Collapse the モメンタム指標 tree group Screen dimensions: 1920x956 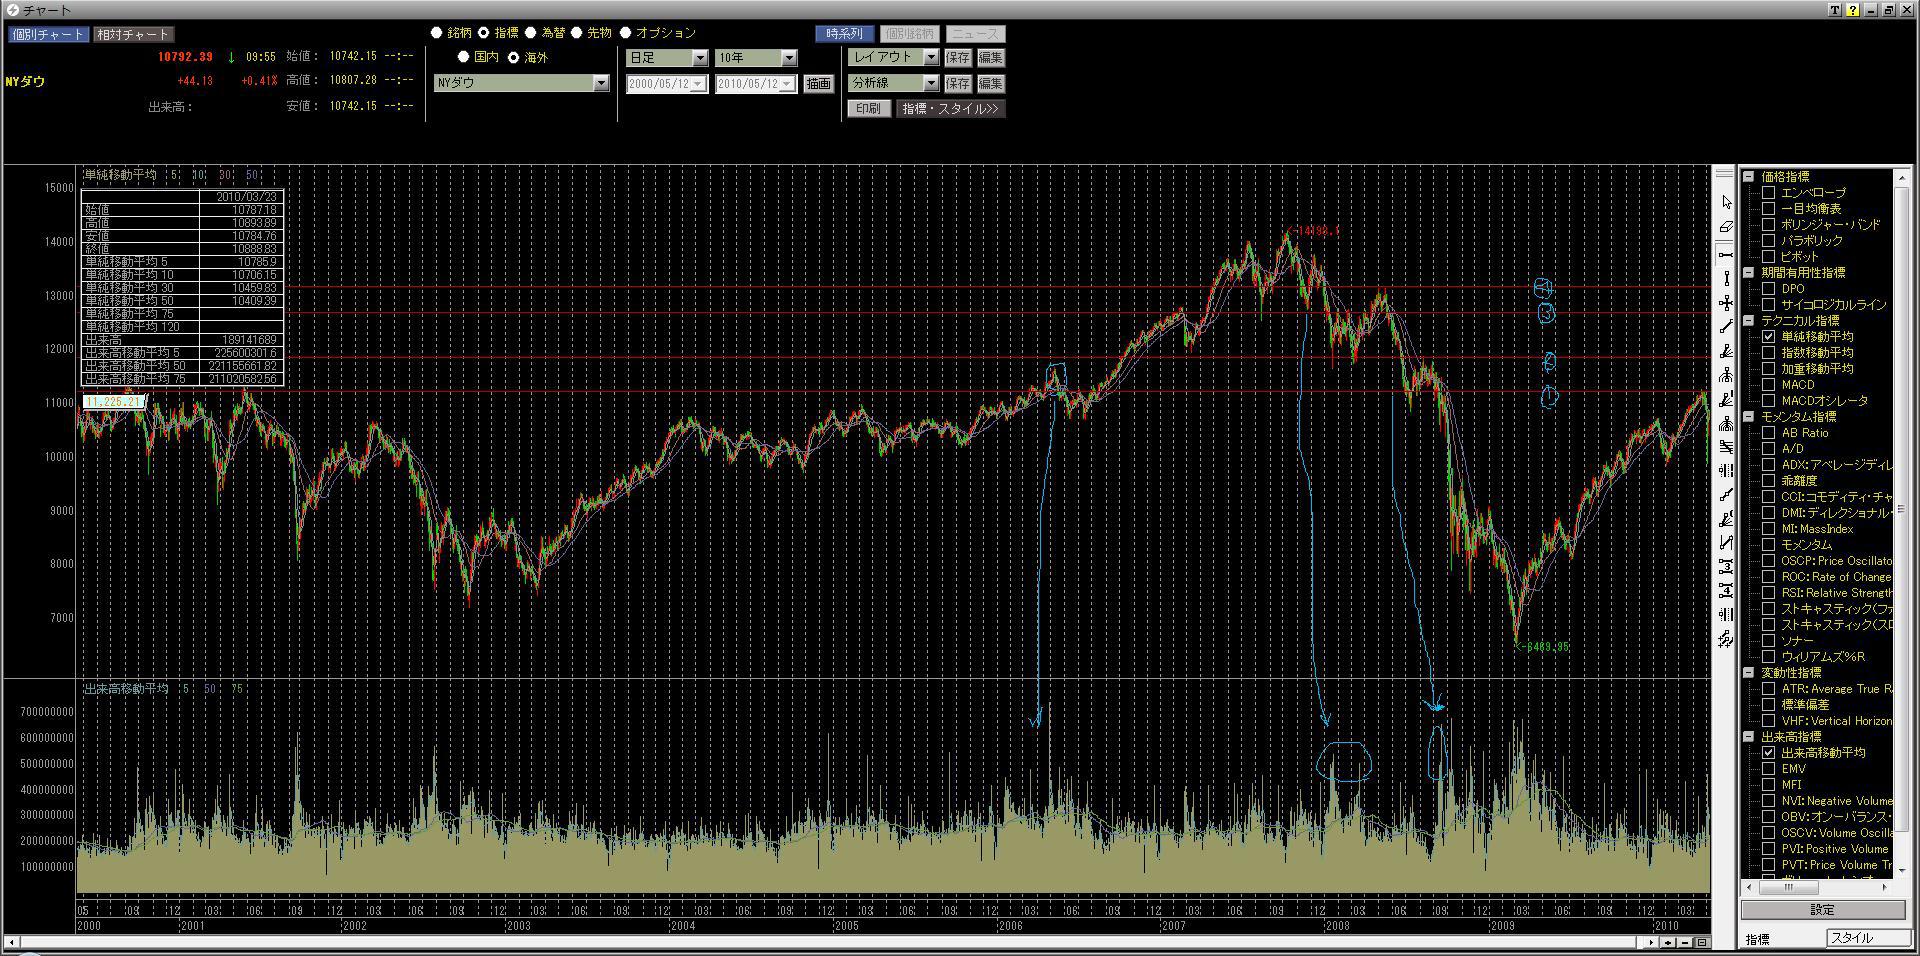tap(1749, 417)
